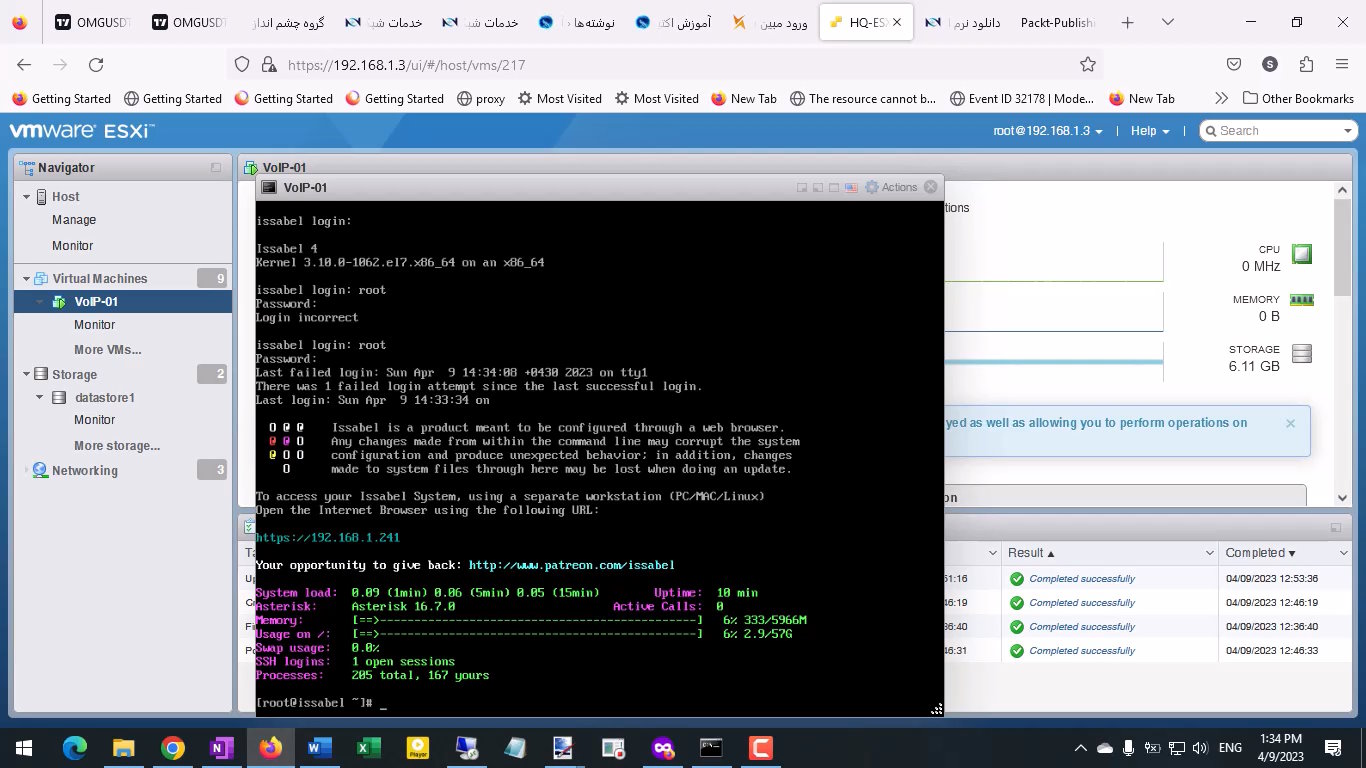Click the Virtual Machines icon in Navigator

(42, 278)
